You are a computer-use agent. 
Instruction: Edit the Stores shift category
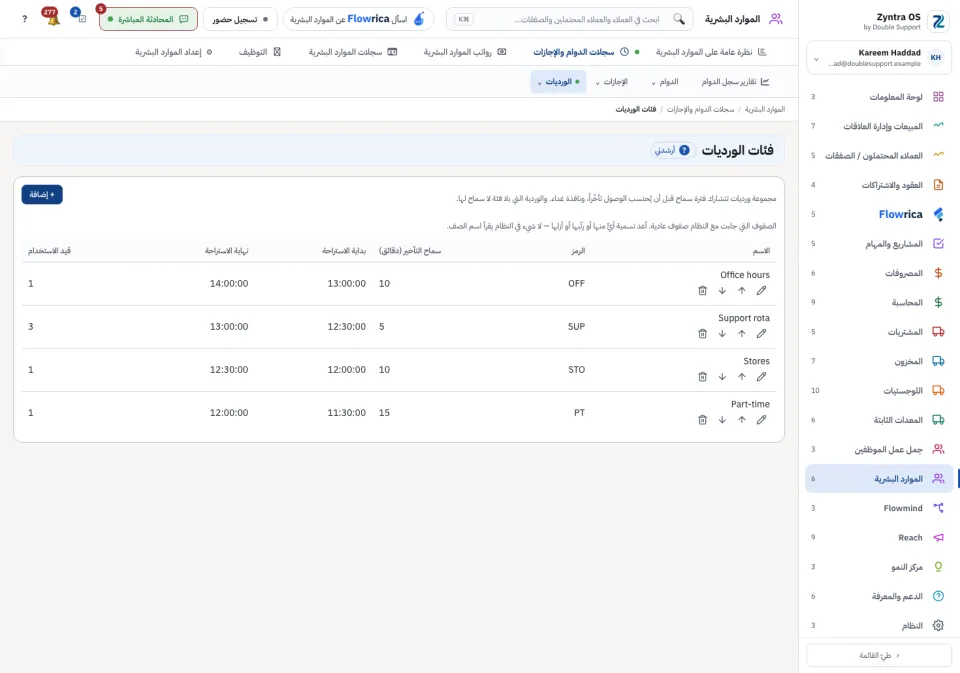point(761,377)
